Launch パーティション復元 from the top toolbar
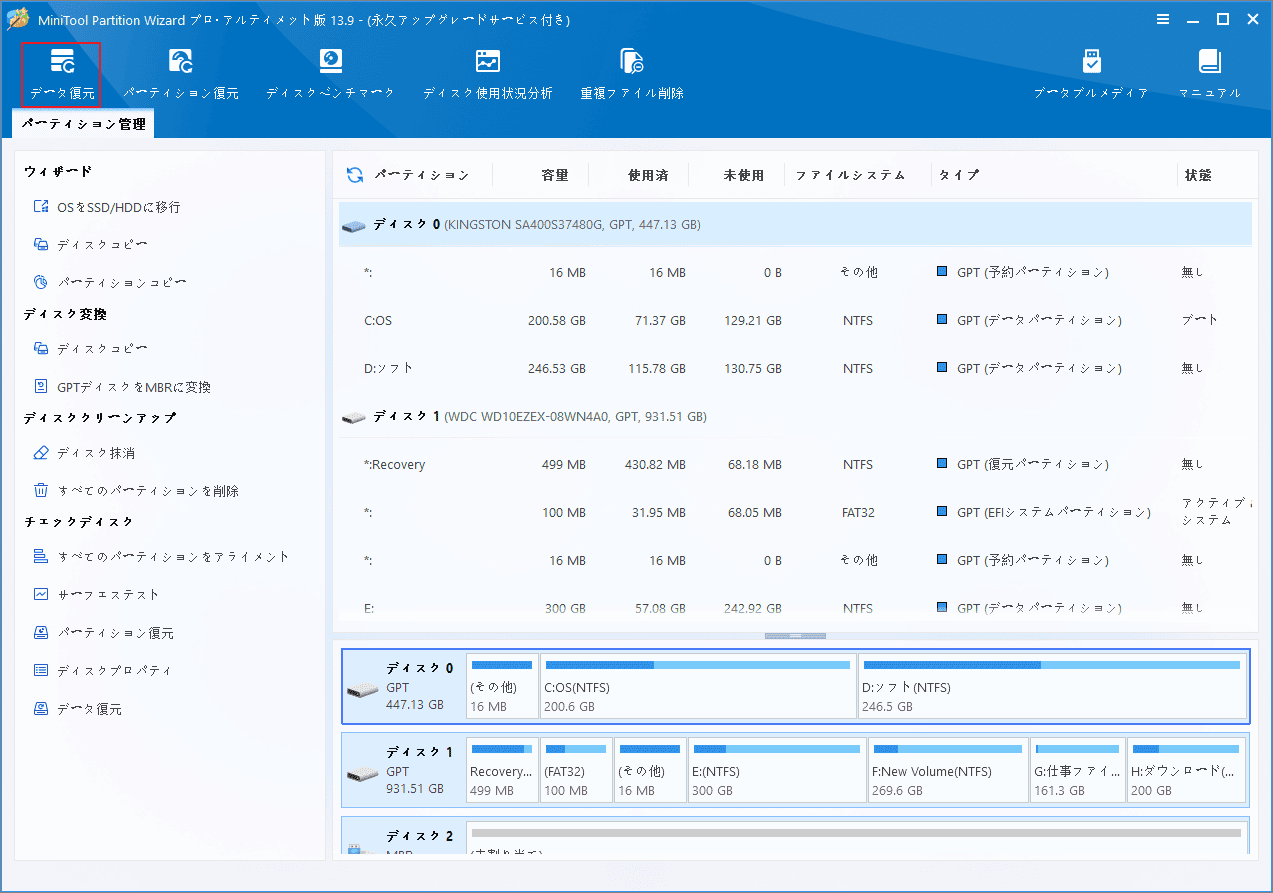 pyautogui.click(x=181, y=74)
